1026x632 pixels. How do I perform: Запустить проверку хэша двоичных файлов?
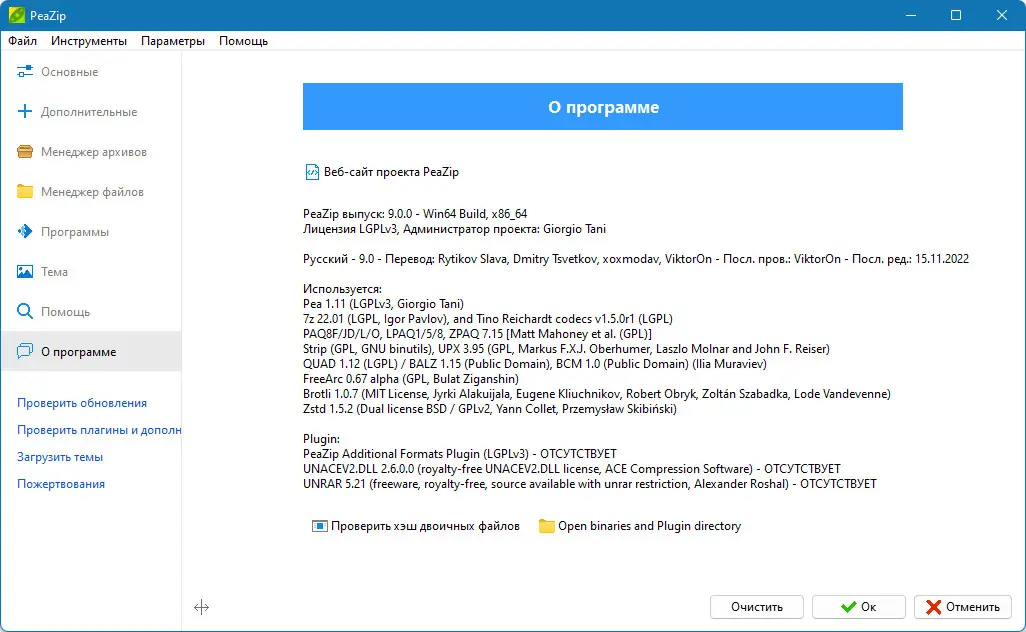coord(420,526)
